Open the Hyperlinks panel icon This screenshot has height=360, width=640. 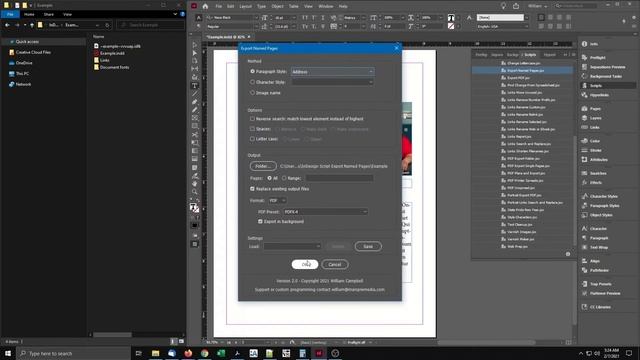tap(584, 95)
